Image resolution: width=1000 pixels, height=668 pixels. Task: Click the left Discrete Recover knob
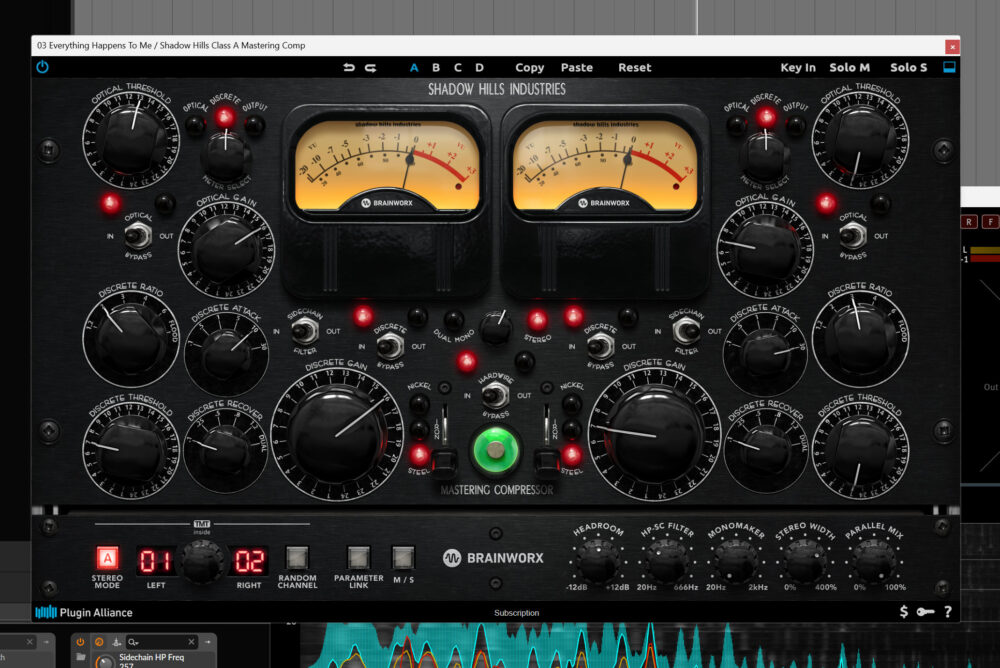(x=225, y=450)
